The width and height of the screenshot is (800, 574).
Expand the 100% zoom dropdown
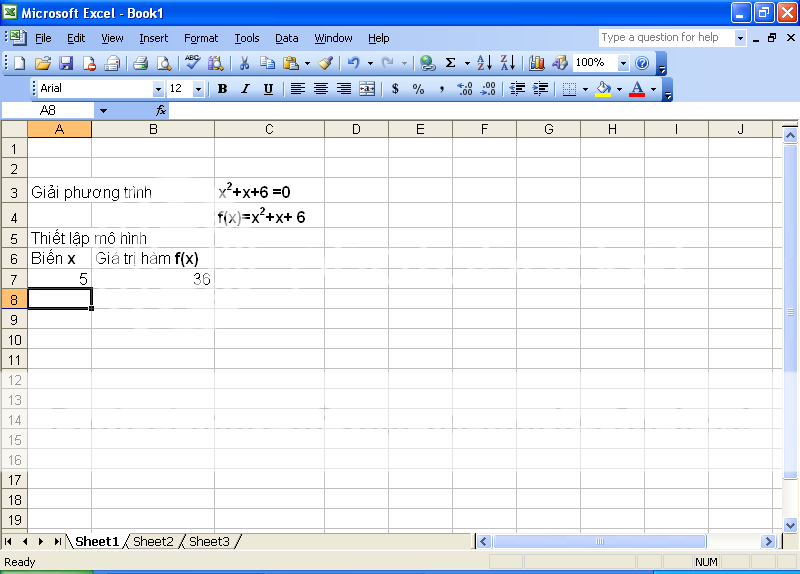(623, 63)
